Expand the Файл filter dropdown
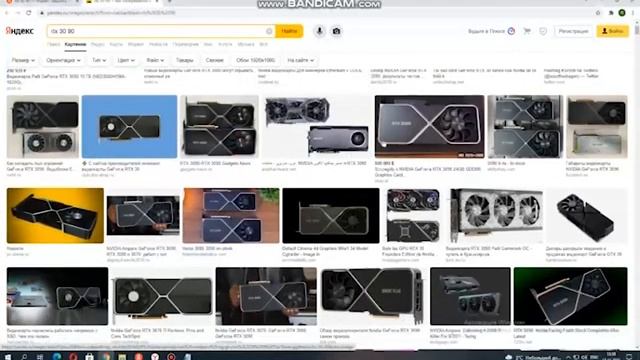 point(155,60)
